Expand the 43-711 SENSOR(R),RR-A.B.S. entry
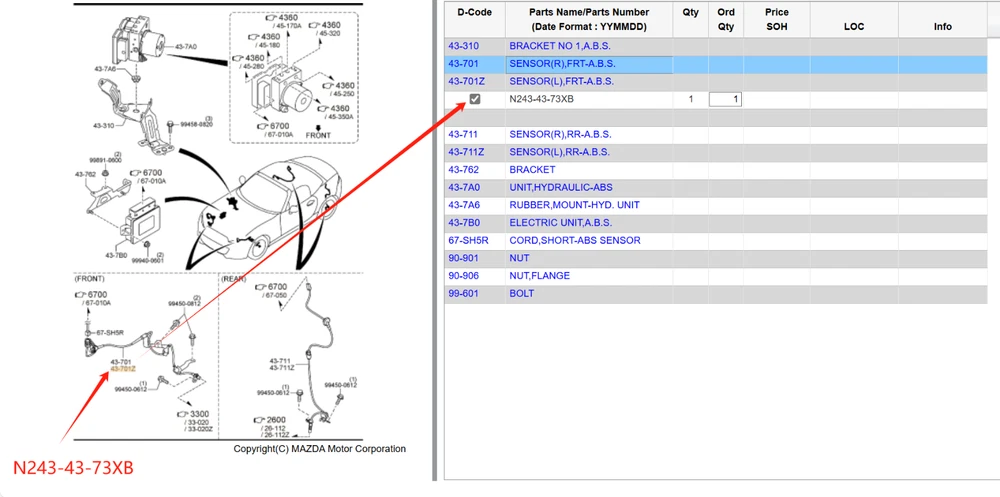 point(560,134)
